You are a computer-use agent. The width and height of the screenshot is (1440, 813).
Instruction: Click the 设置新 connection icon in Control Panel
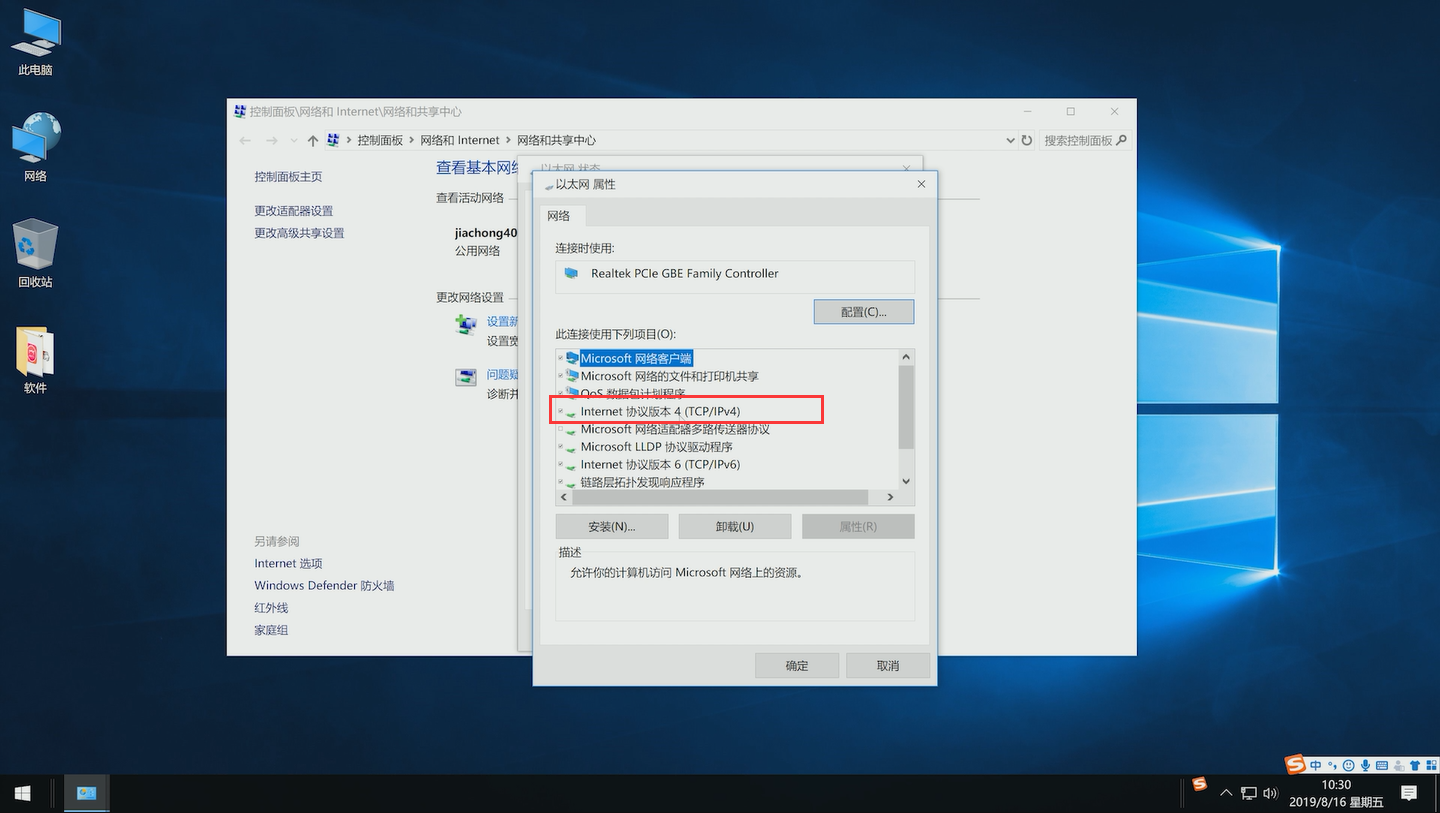(466, 324)
